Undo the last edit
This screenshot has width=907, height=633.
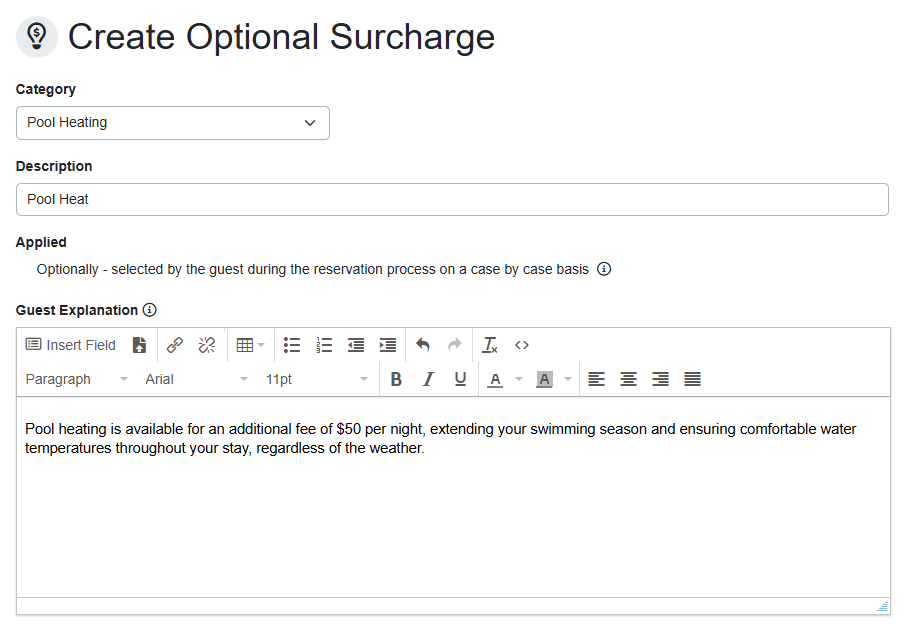pyautogui.click(x=423, y=345)
